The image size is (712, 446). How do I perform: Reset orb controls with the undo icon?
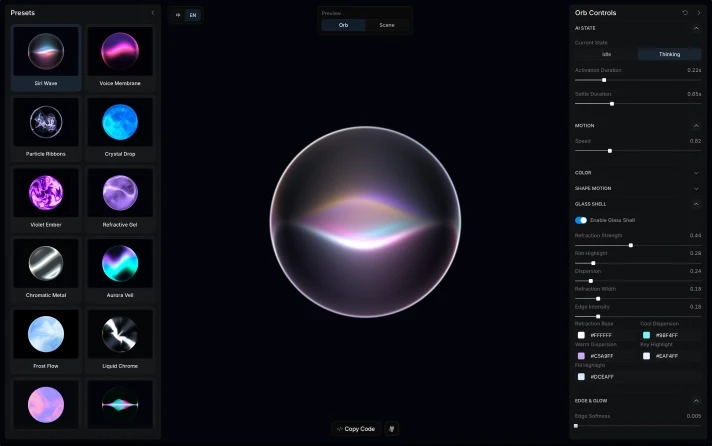pos(685,13)
